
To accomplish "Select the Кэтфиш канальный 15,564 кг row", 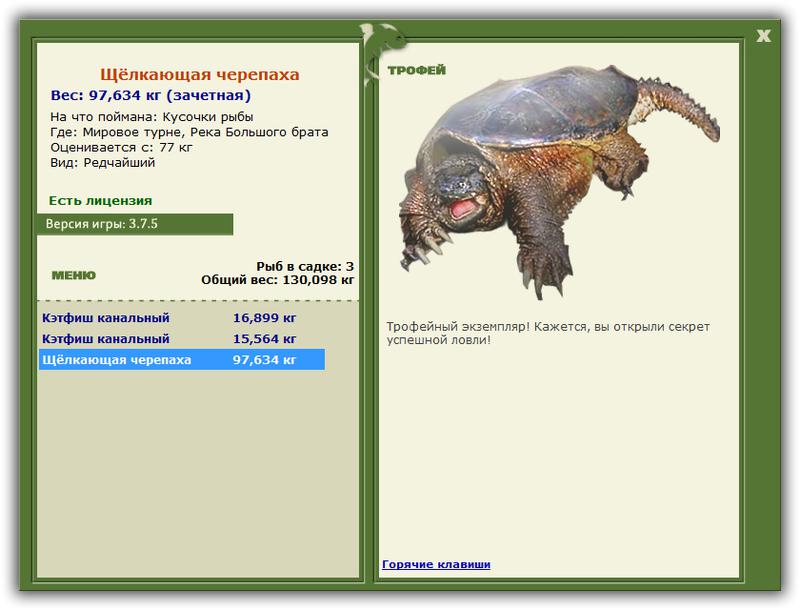I will point(182,339).
